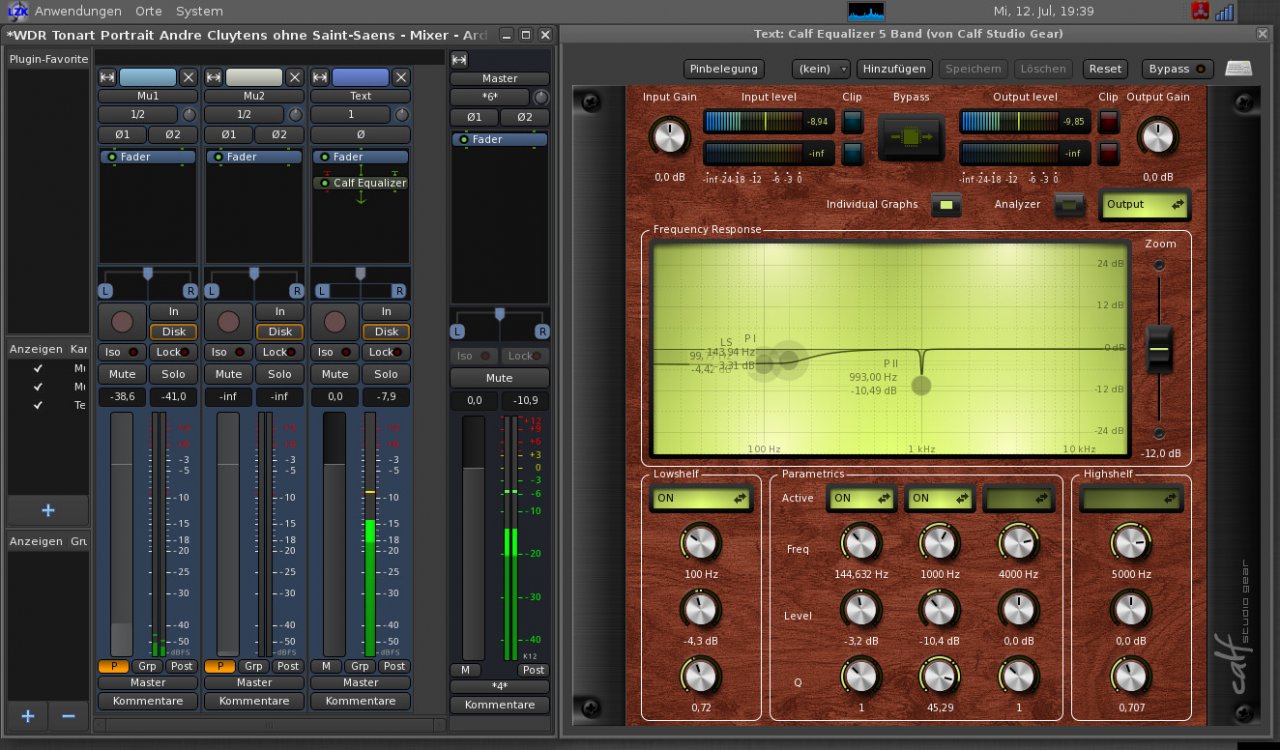Toggle the Individual Graphs switch

(946, 205)
